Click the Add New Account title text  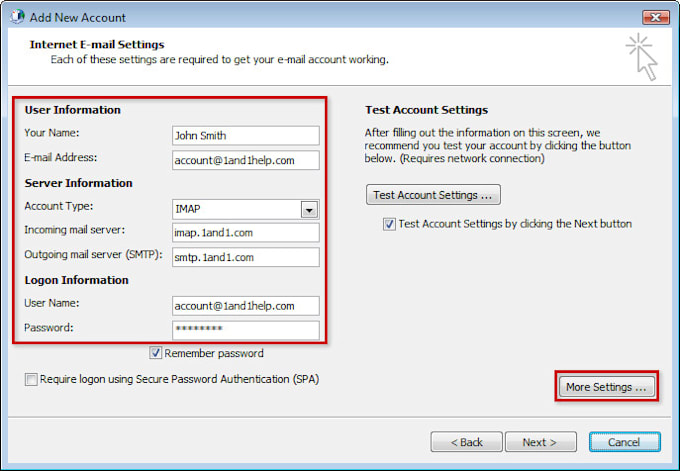click(79, 17)
